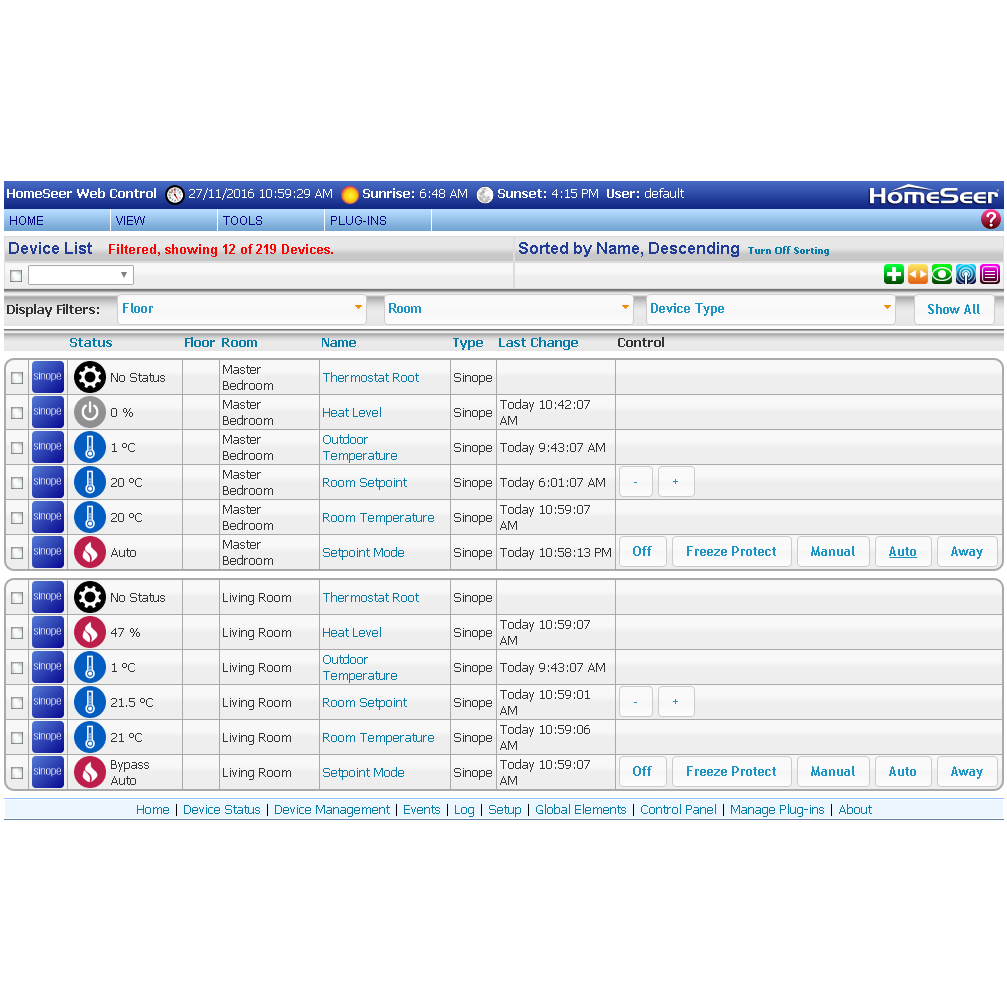Click the green plus add device icon
The width and height of the screenshot is (1007, 1007).
(x=893, y=273)
